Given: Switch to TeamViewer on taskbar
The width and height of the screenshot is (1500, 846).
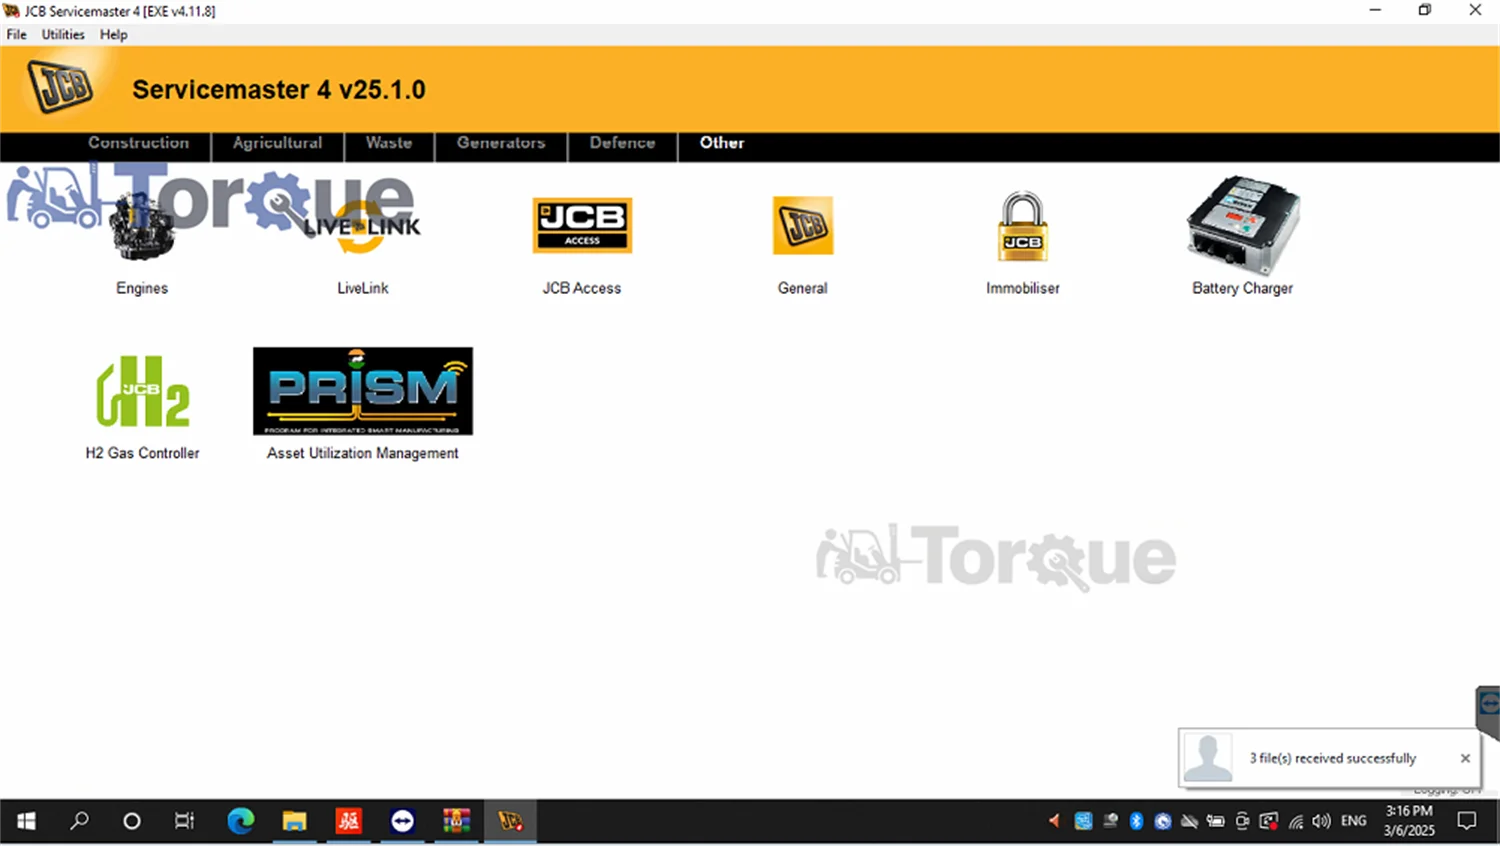Looking at the screenshot, I should click(x=402, y=821).
